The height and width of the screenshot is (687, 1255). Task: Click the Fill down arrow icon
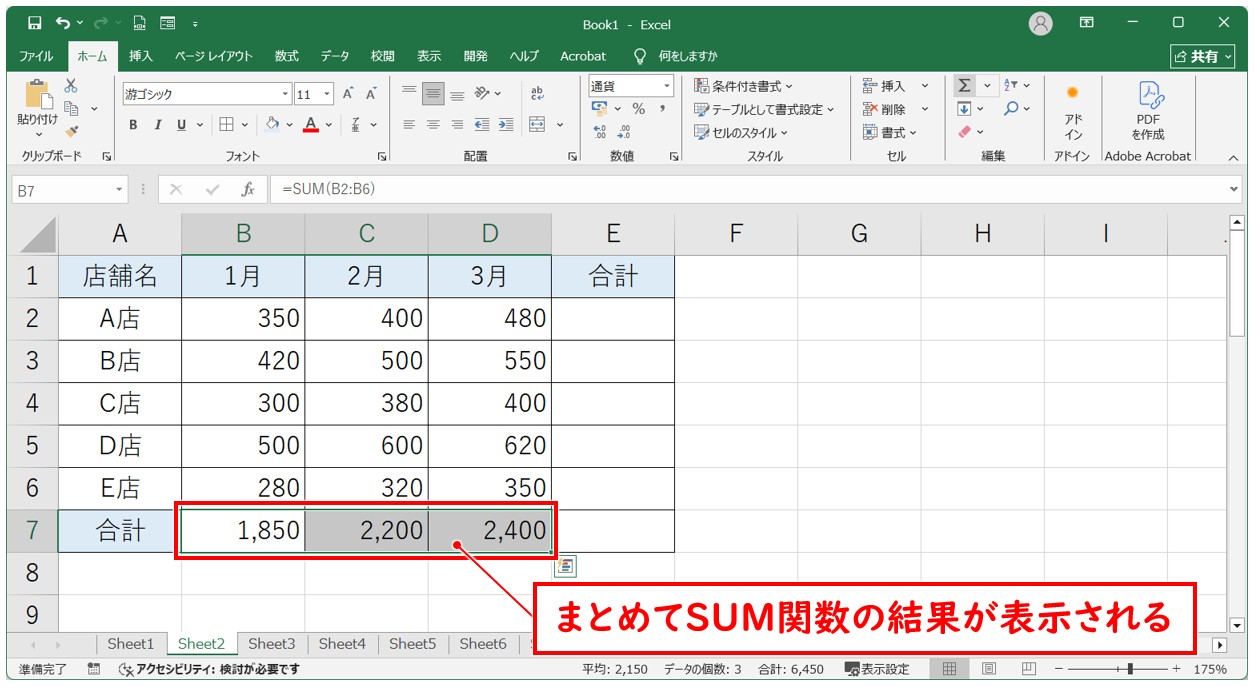coord(964,109)
